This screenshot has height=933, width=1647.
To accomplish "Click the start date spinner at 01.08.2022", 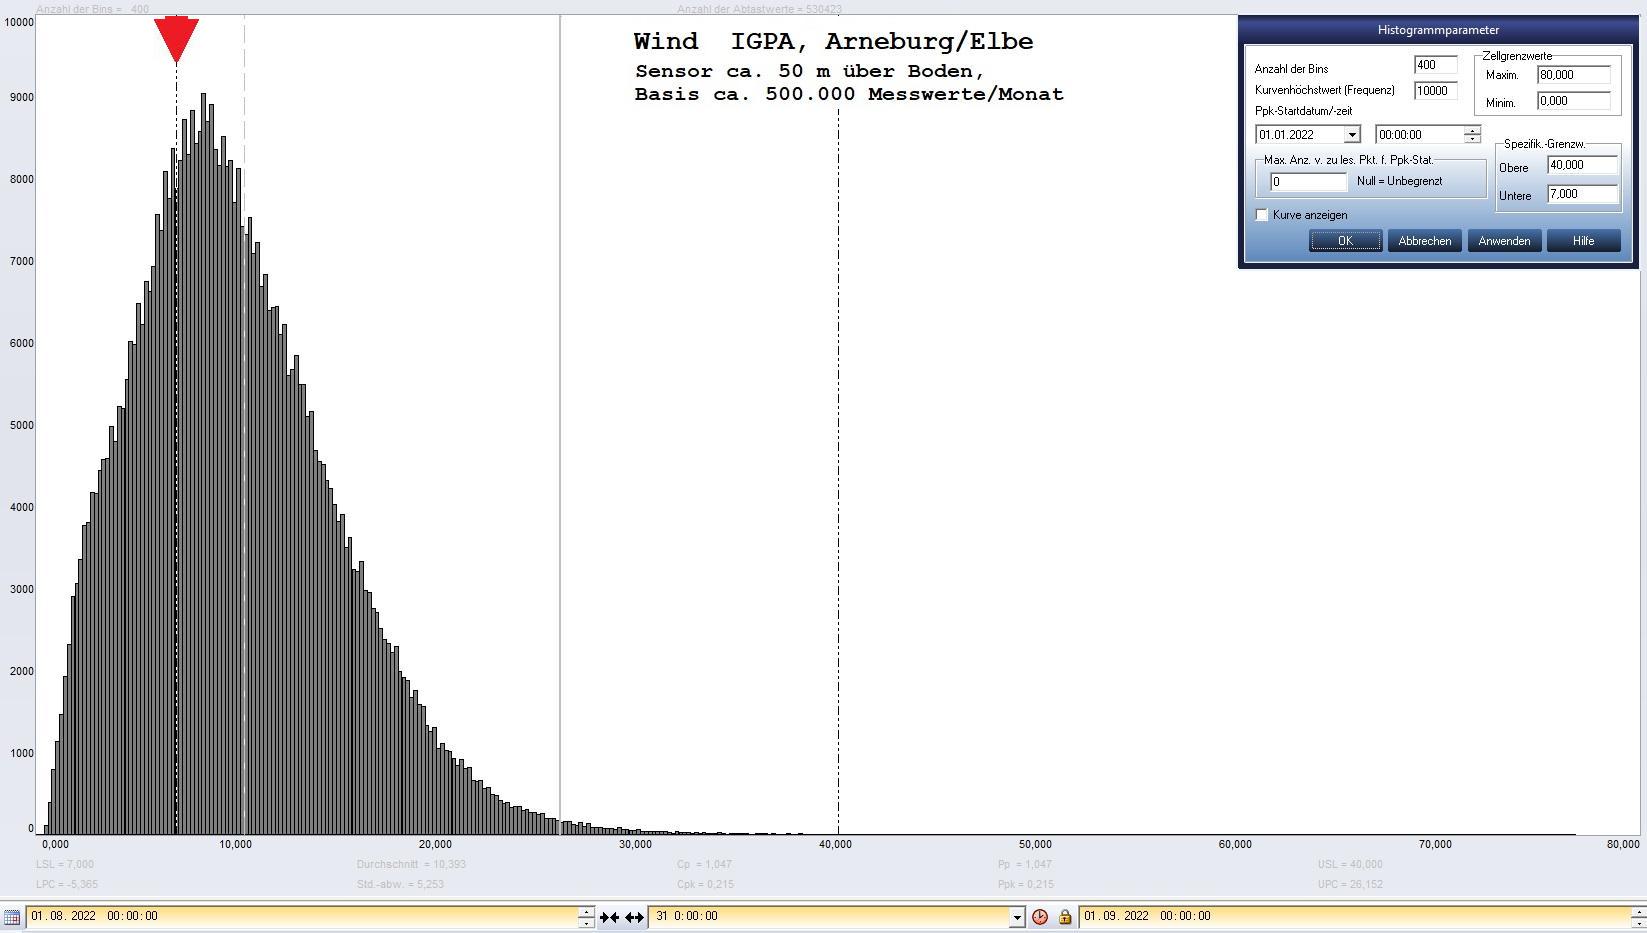I will 586,917.
